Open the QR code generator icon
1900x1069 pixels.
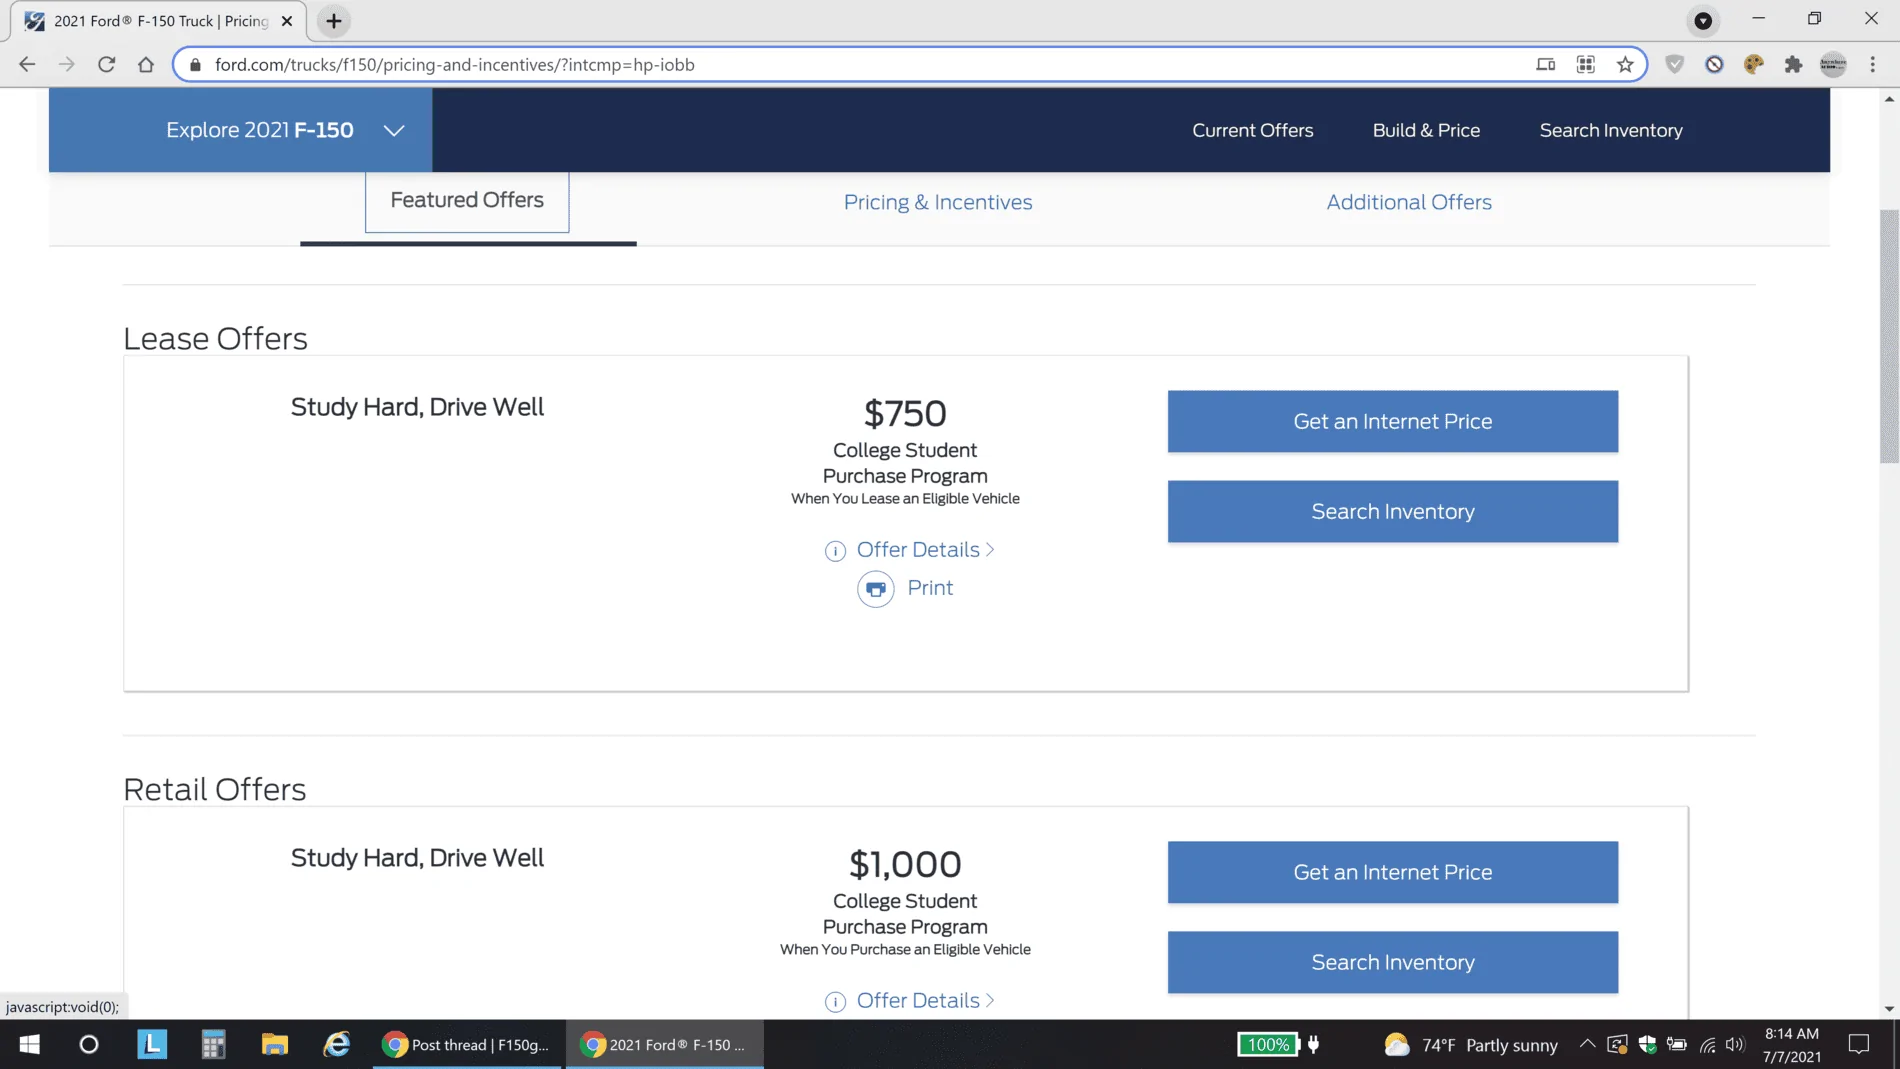(x=1585, y=64)
